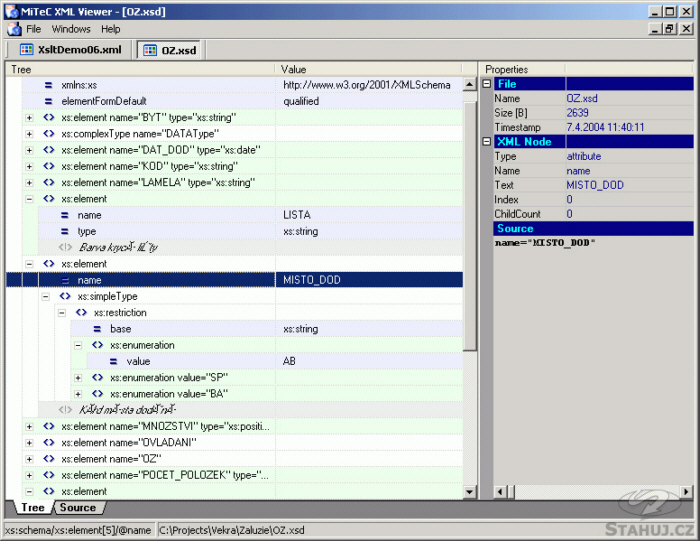Collapse the xs:simpleType node

coord(46,296)
